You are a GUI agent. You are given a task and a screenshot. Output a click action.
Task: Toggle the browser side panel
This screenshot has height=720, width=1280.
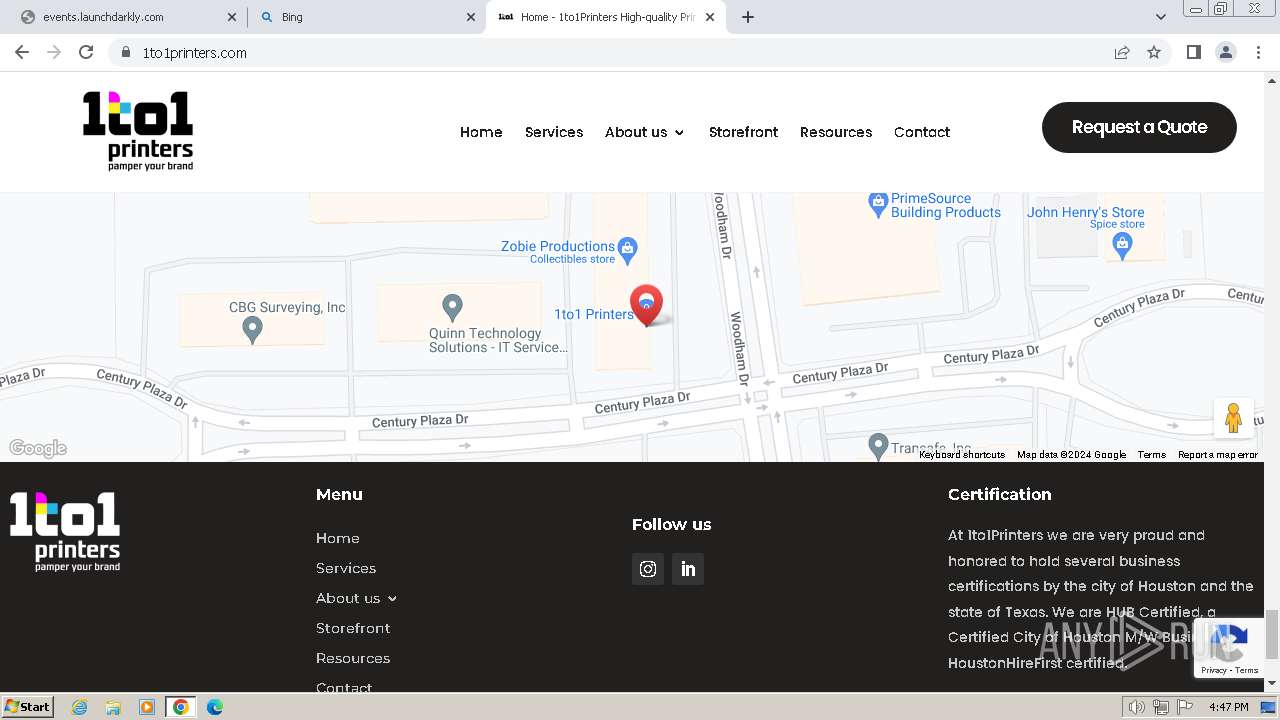(x=1193, y=52)
